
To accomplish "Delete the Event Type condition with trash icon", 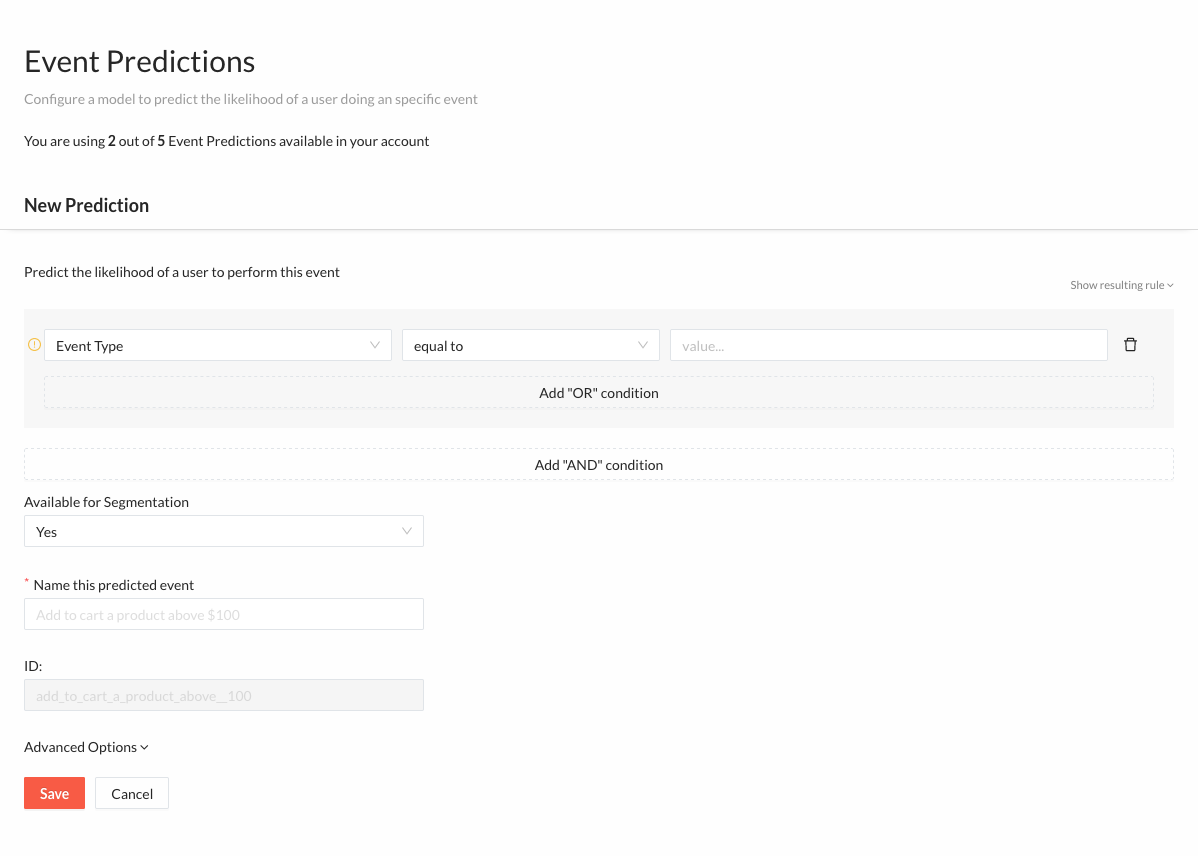I will (1130, 345).
